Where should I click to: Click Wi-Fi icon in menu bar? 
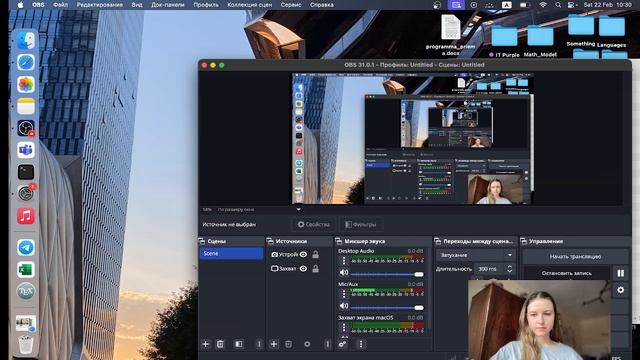click(543, 5)
